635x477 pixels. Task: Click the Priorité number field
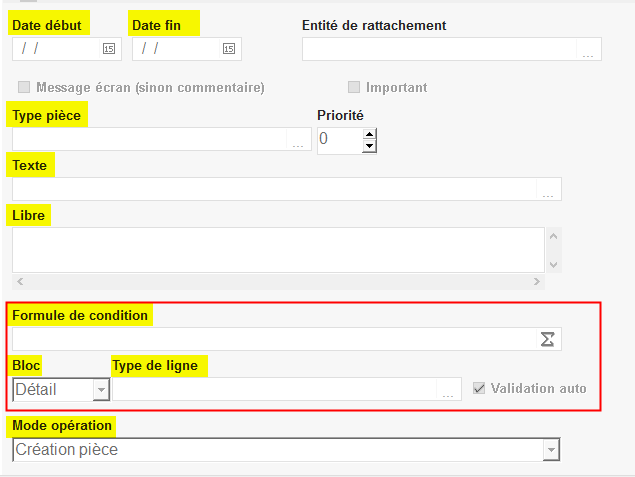(339, 140)
